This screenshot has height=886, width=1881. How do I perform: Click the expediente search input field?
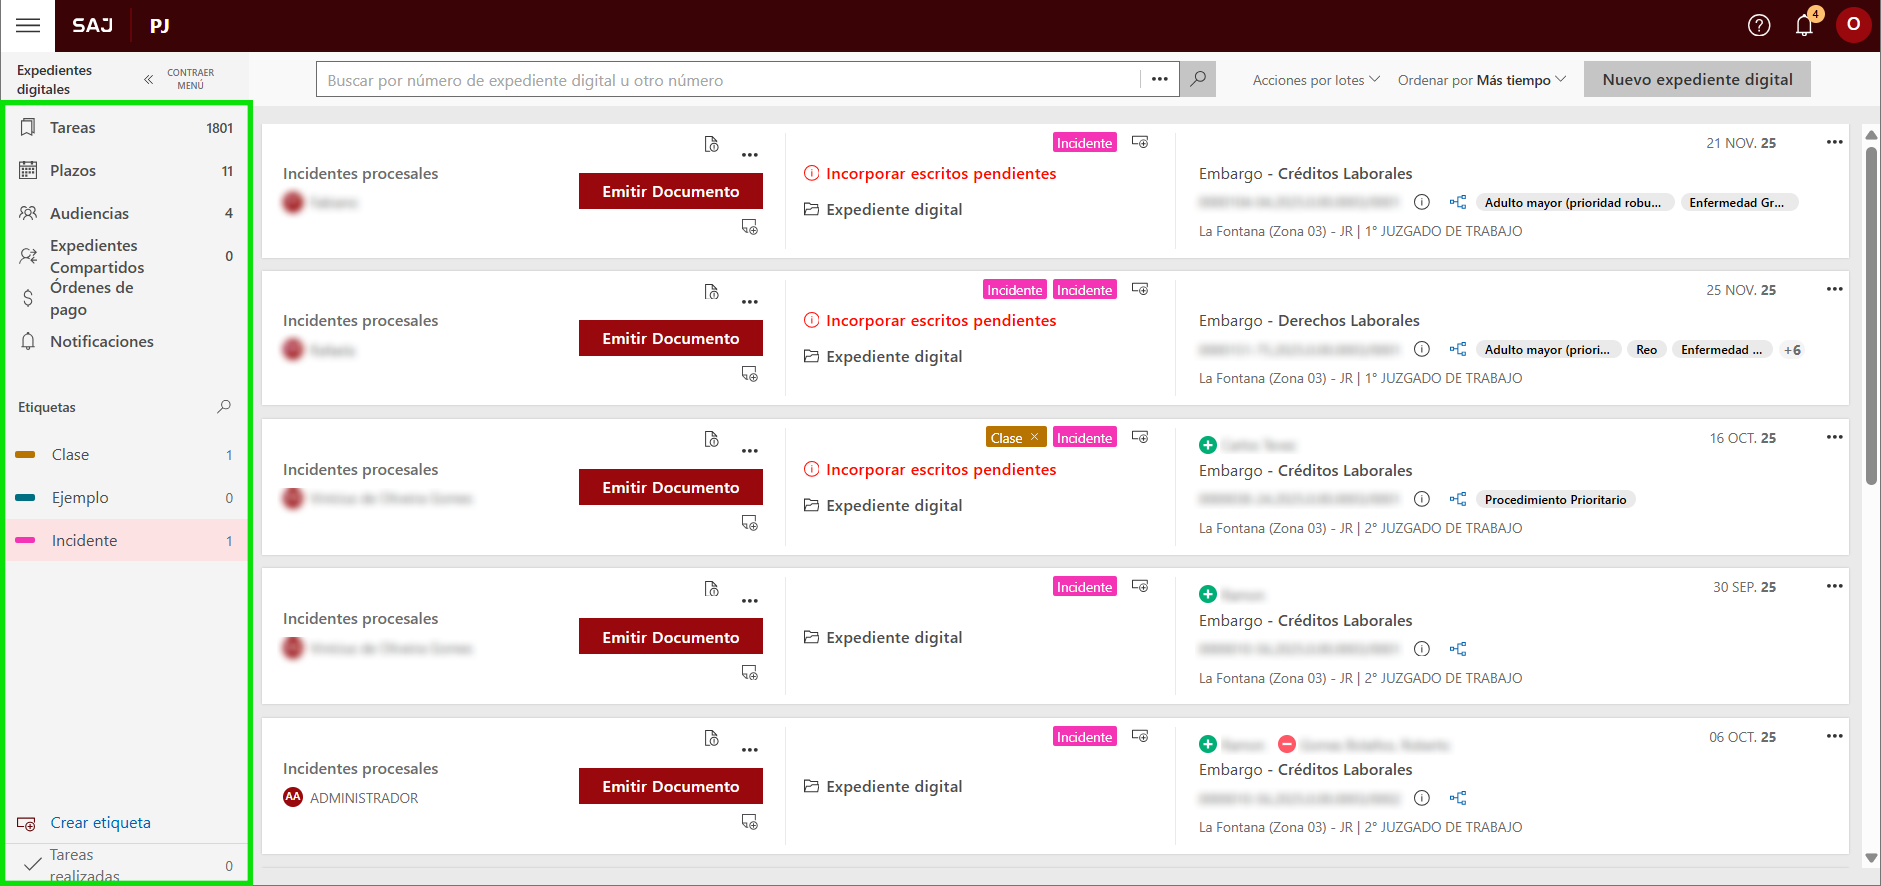click(728, 80)
